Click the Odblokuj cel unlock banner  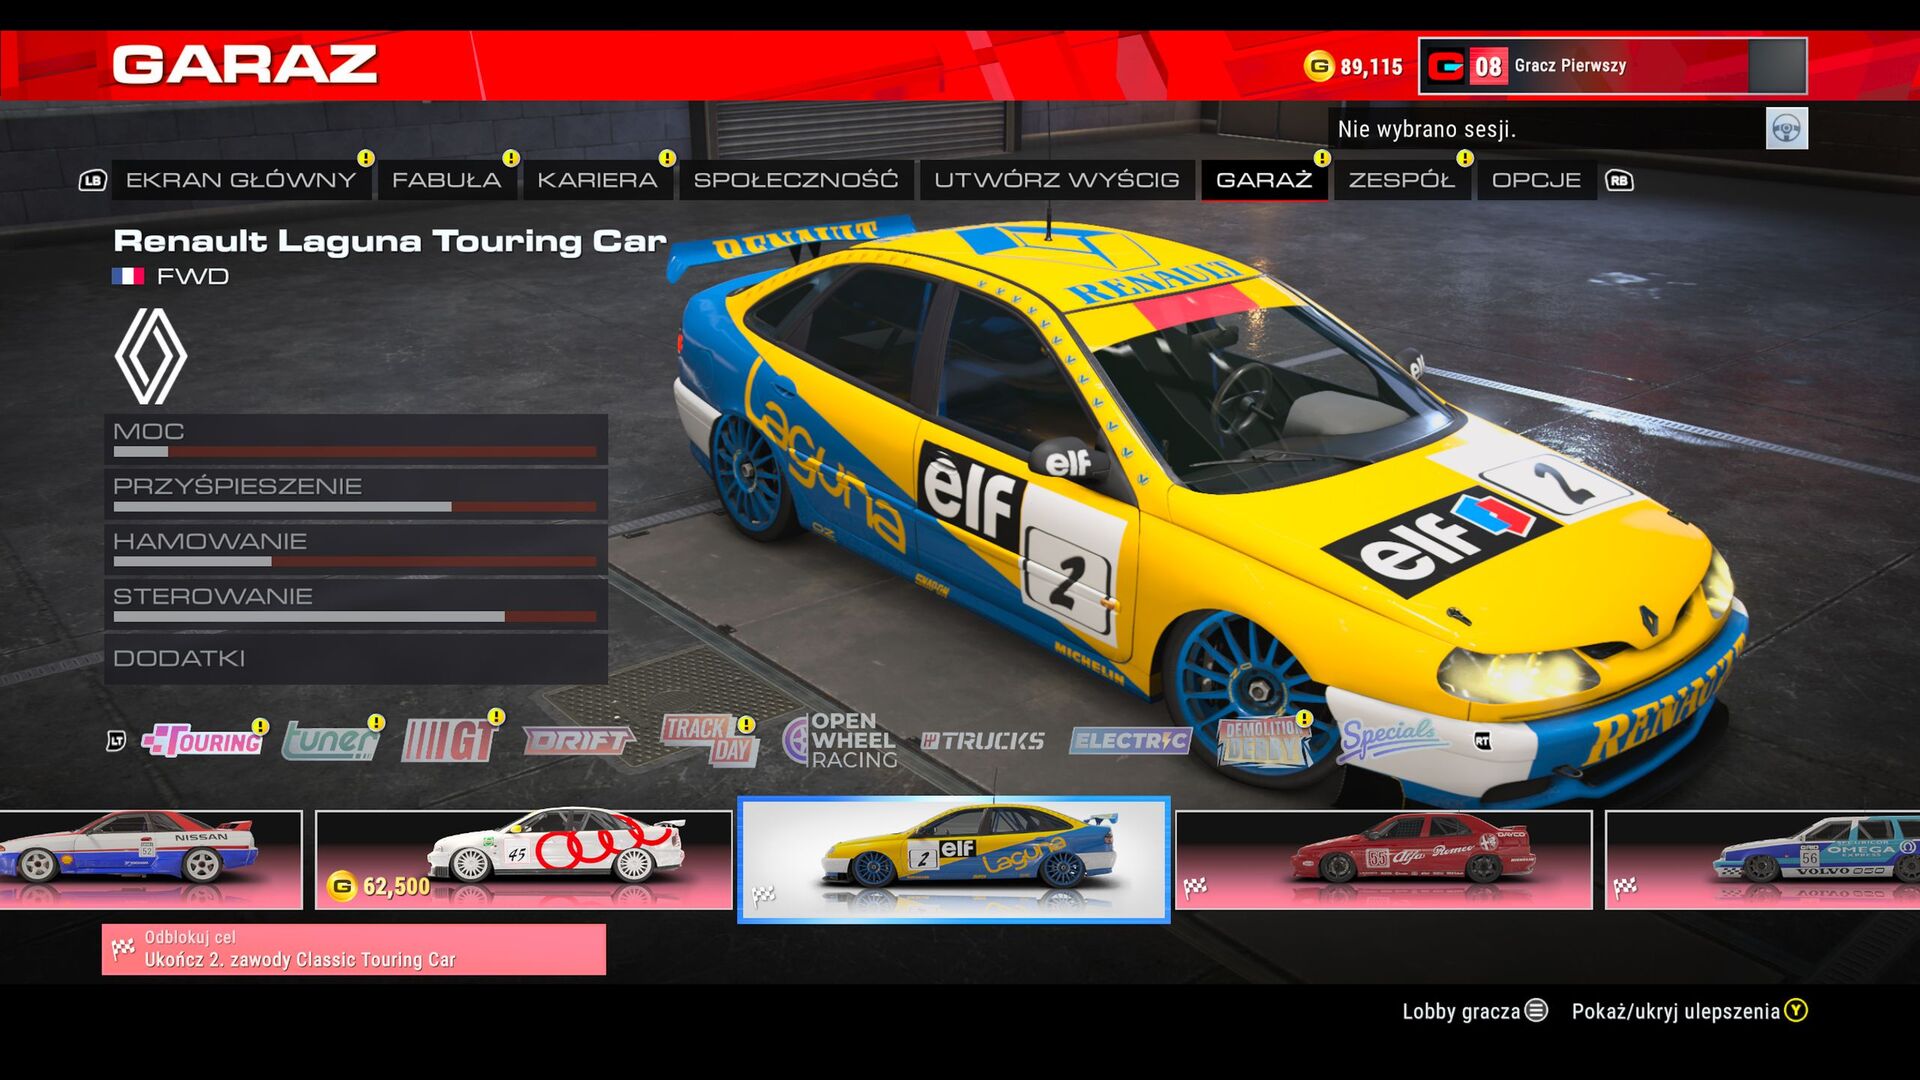pyautogui.click(x=354, y=949)
